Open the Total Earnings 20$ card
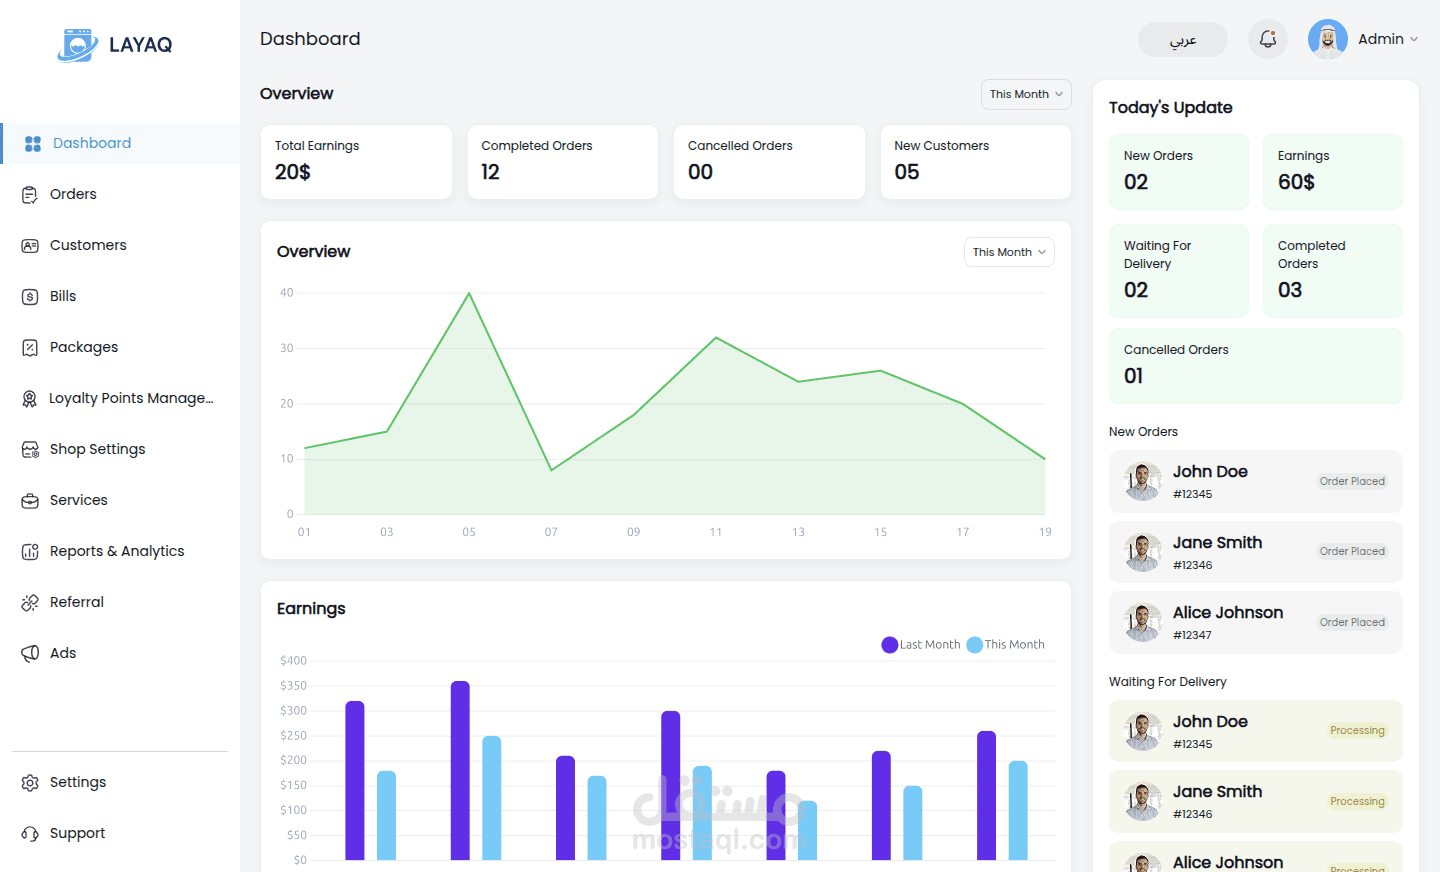Viewport: 1440px width, 872px height. pos(356,162)
